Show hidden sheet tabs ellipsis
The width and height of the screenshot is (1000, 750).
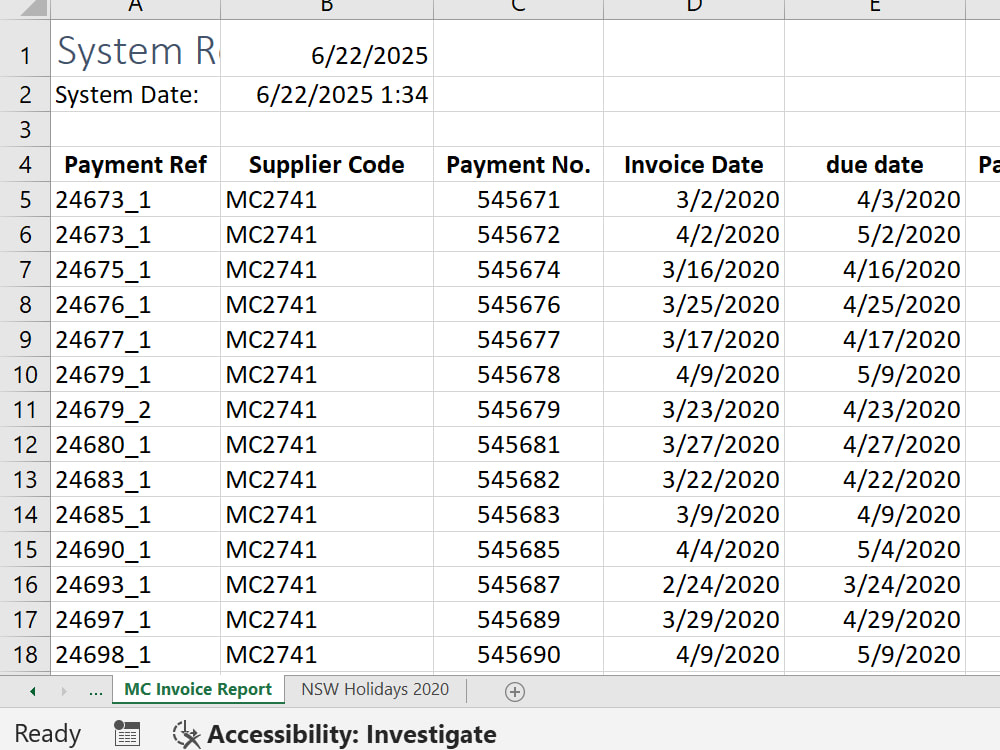pyautogui.click(x=96, y=691)
